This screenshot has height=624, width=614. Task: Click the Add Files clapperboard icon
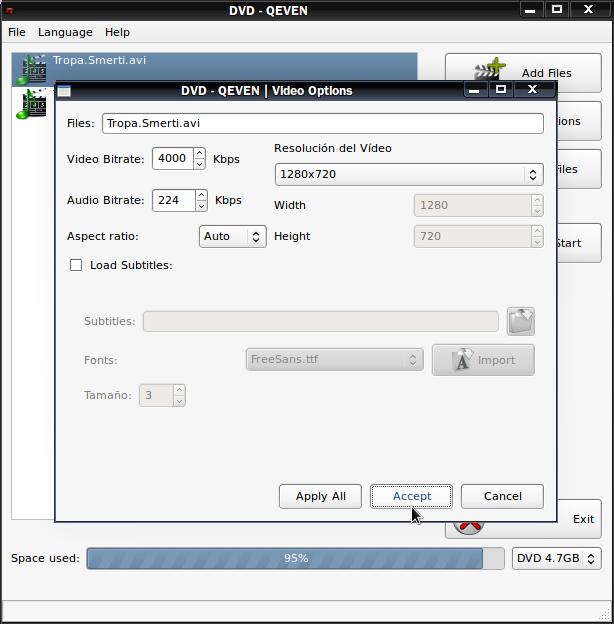pos(490,69)
